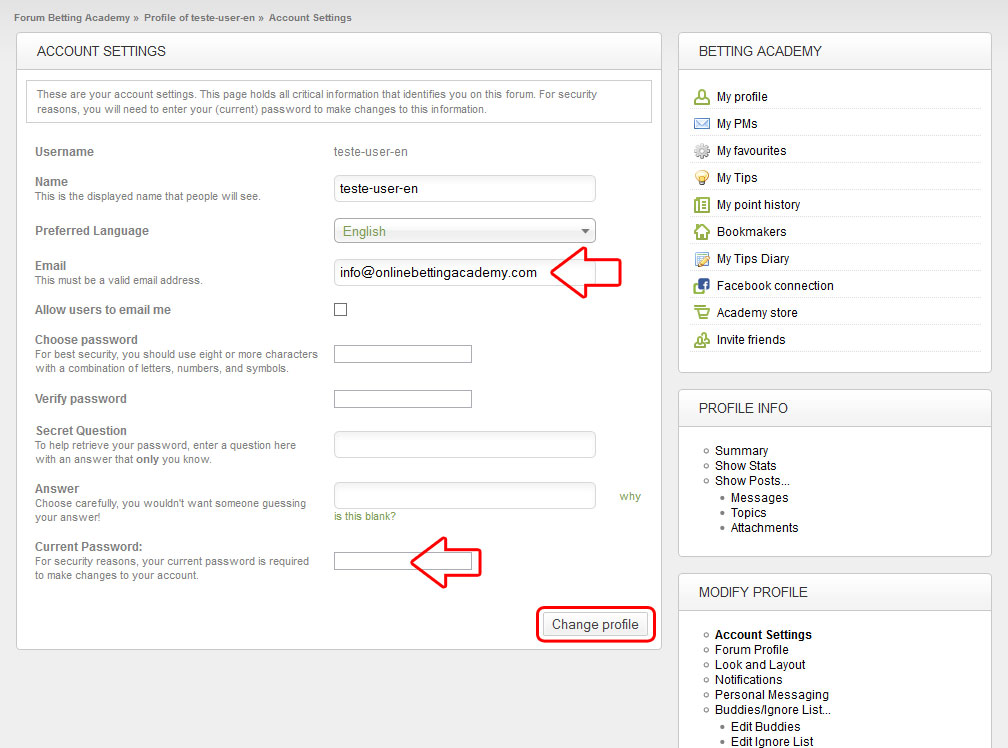Click the My favourites gear icon
Screen dimensions: 1008x748
click(x=702, y=151)
